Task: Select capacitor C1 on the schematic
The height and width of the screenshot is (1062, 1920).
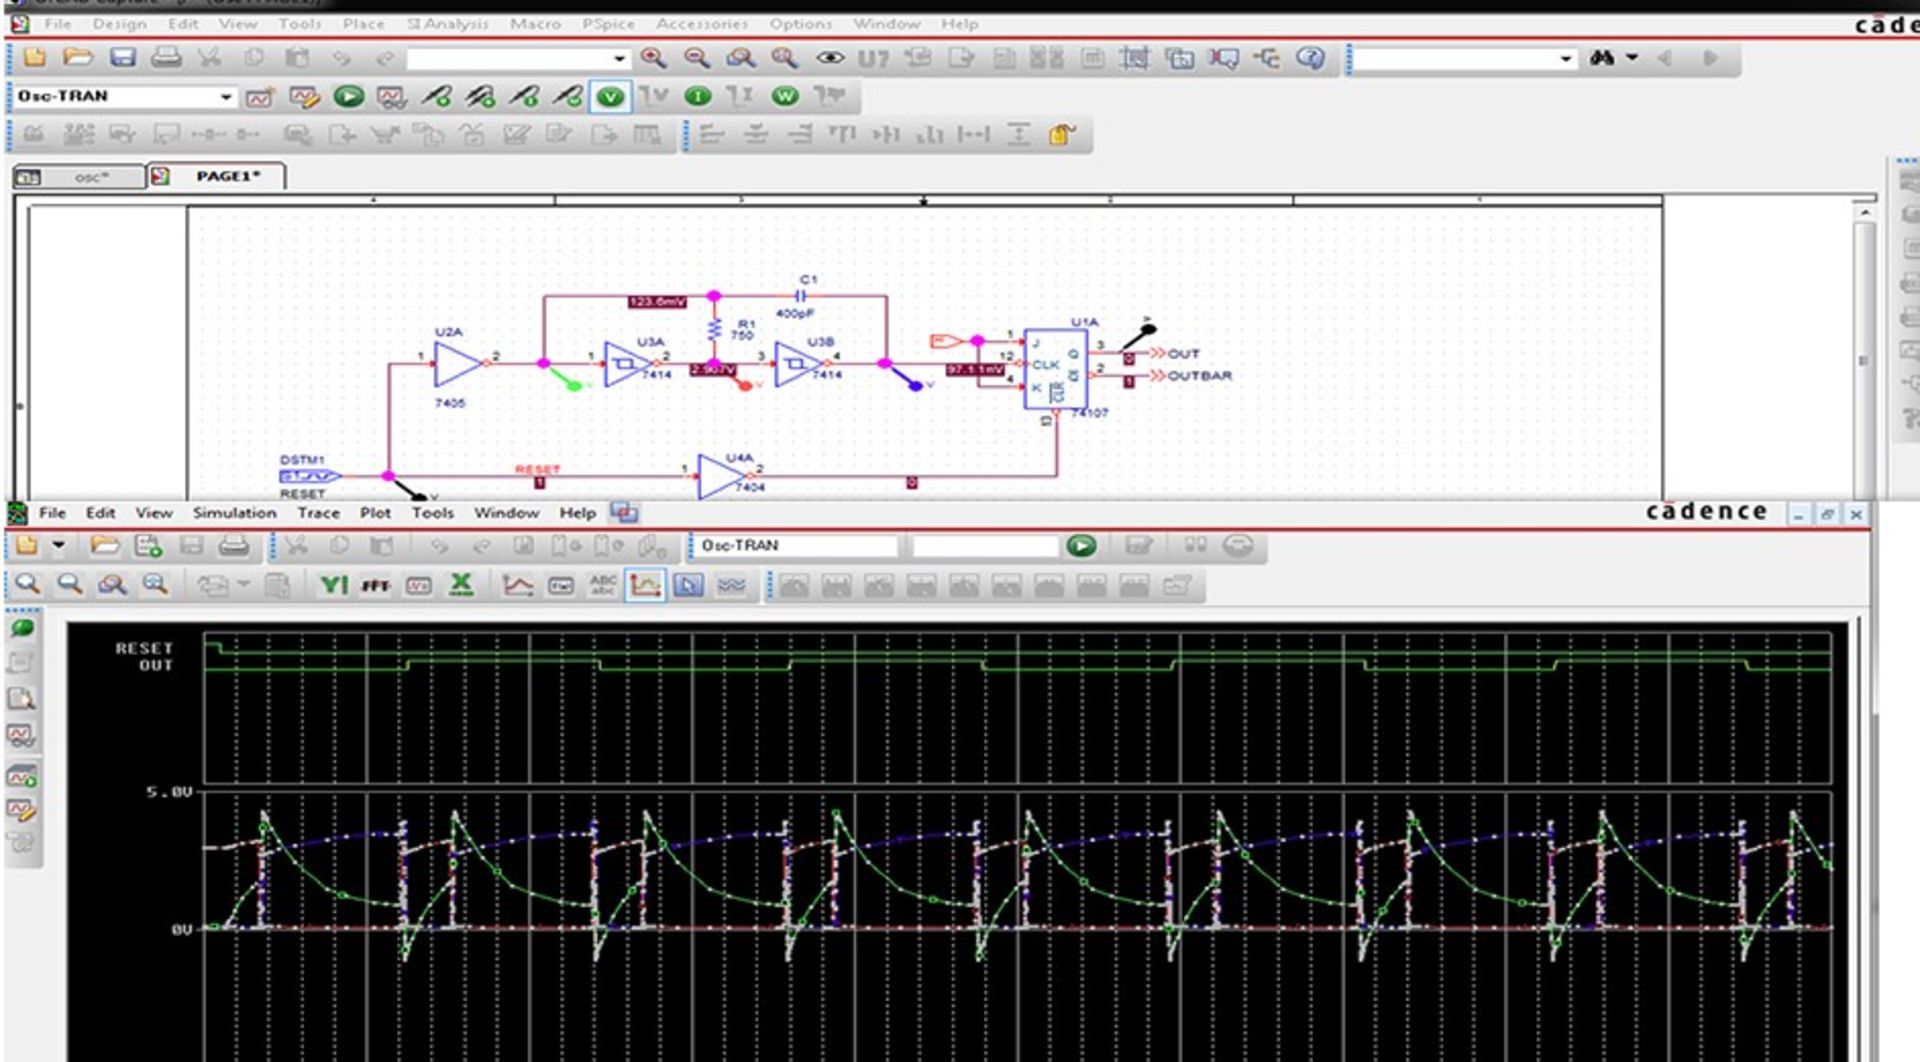Action: pos(801,296)
